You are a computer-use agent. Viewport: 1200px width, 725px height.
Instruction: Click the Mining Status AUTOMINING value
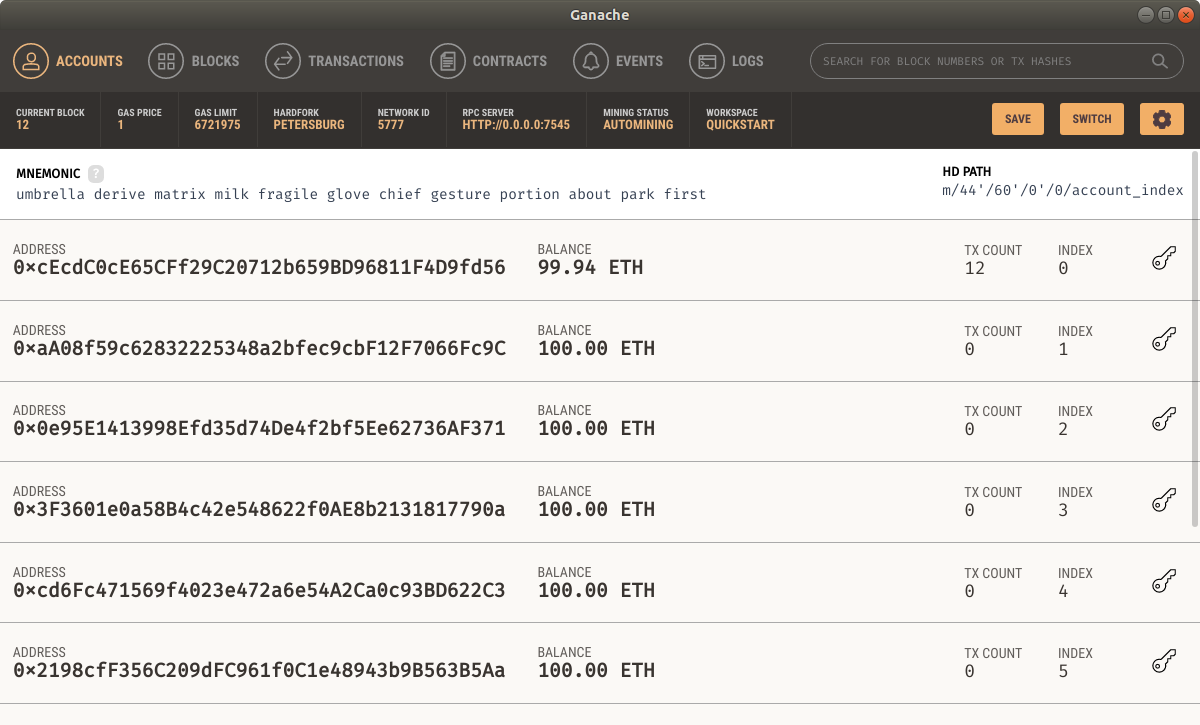tap(638, 125)
